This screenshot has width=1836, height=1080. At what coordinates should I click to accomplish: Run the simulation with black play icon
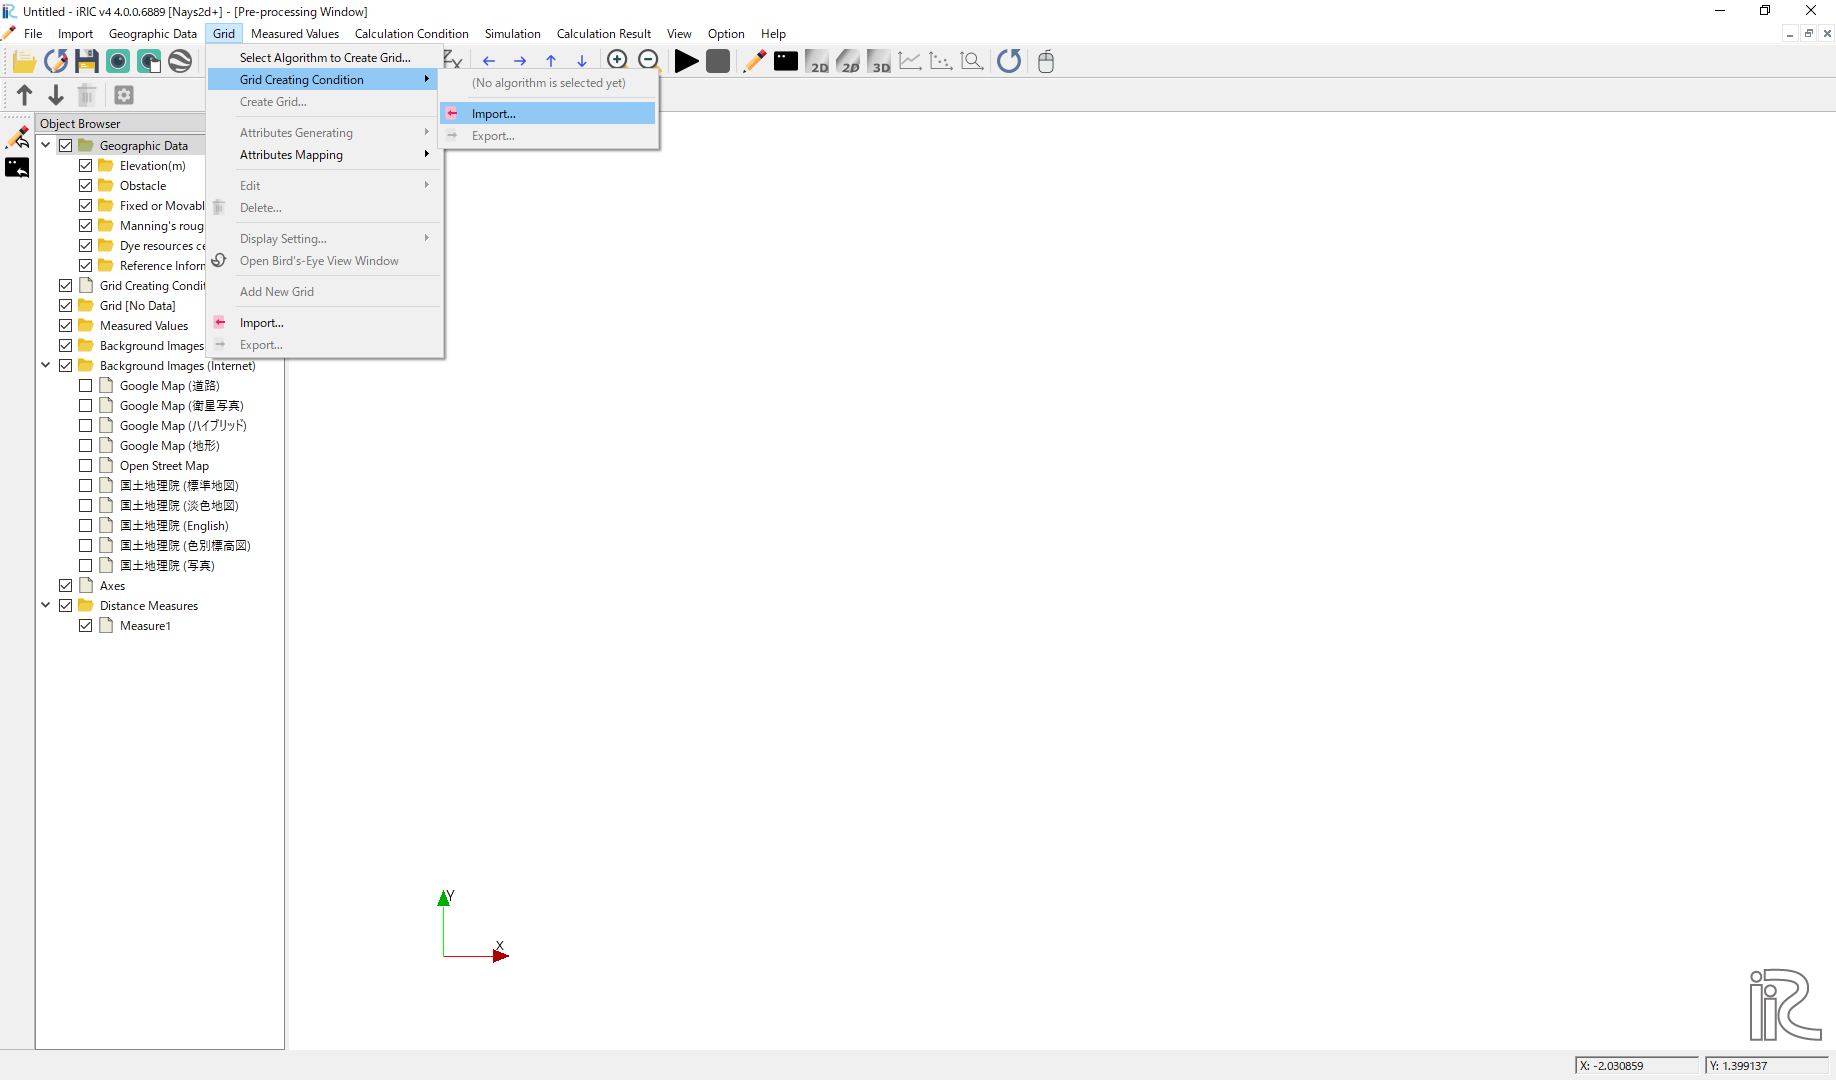pyautogui.click(x=686, y=61)
